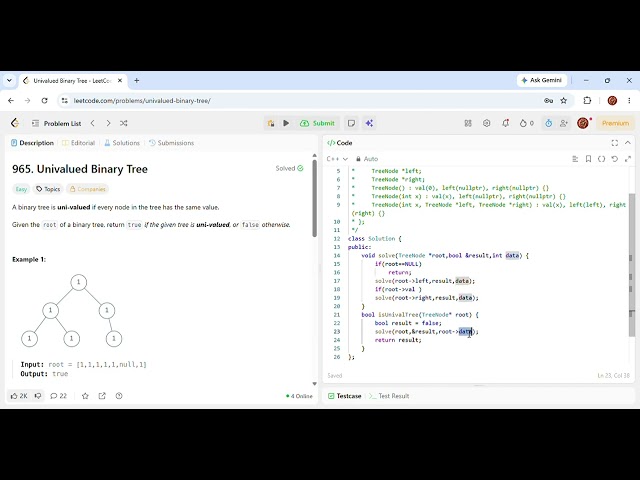The width and height of the screenshot is (640, 480).
Task: Click the Solved status indicator
Action: 289,168
